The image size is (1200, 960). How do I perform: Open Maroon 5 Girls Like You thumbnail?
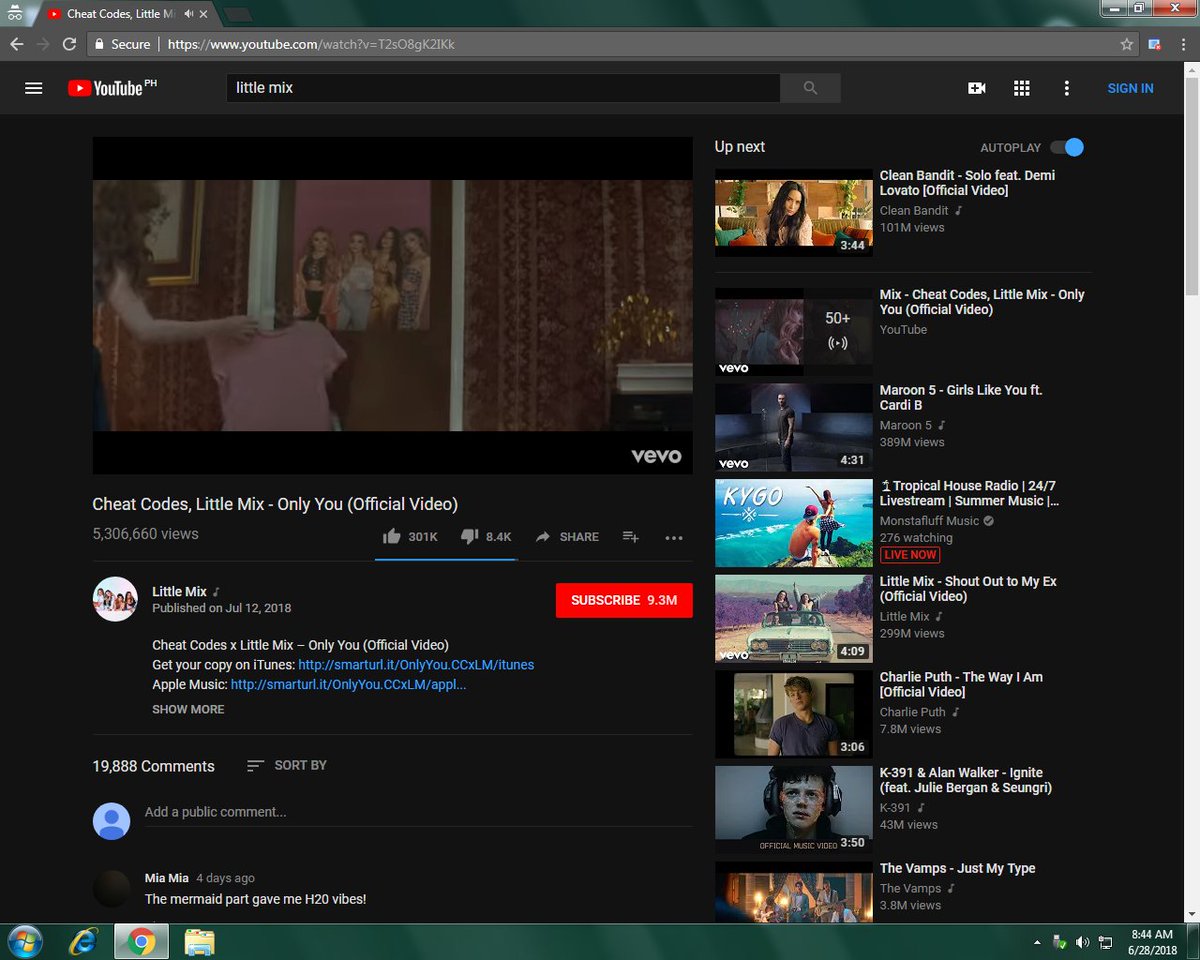pyautogui.click(x=794, y=427)
